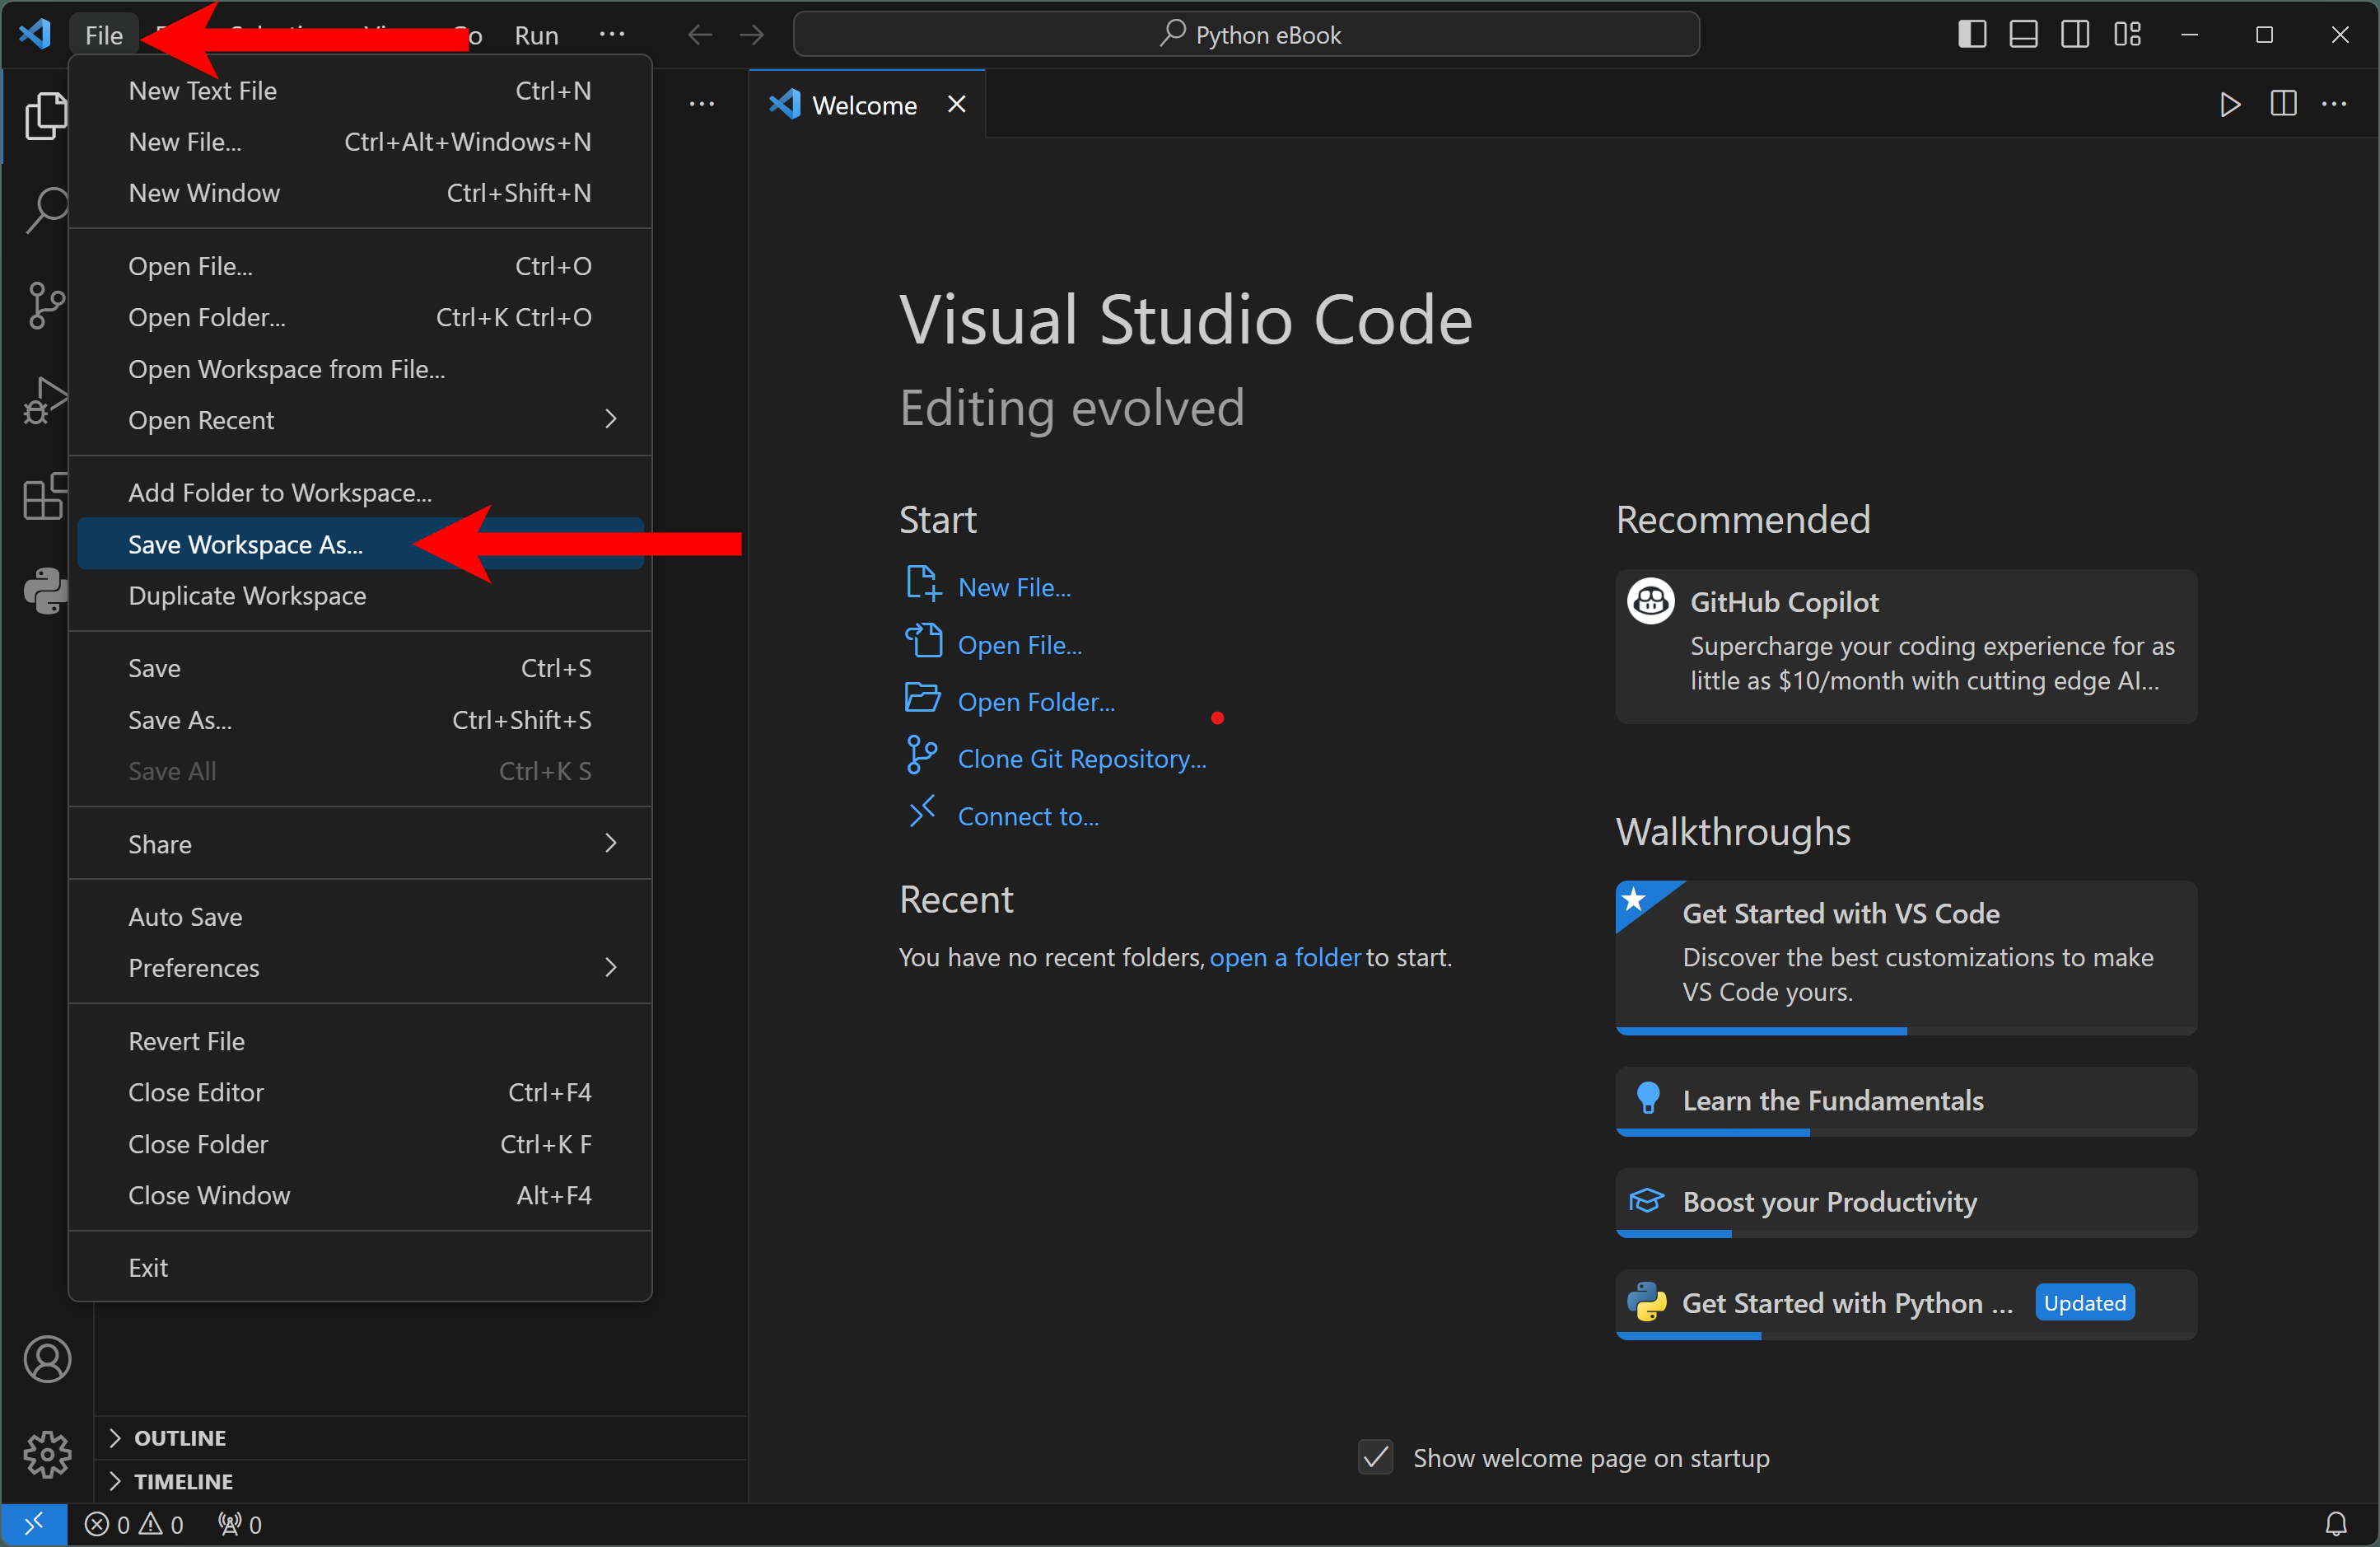Open the Extensions view icon

[45, 496]
